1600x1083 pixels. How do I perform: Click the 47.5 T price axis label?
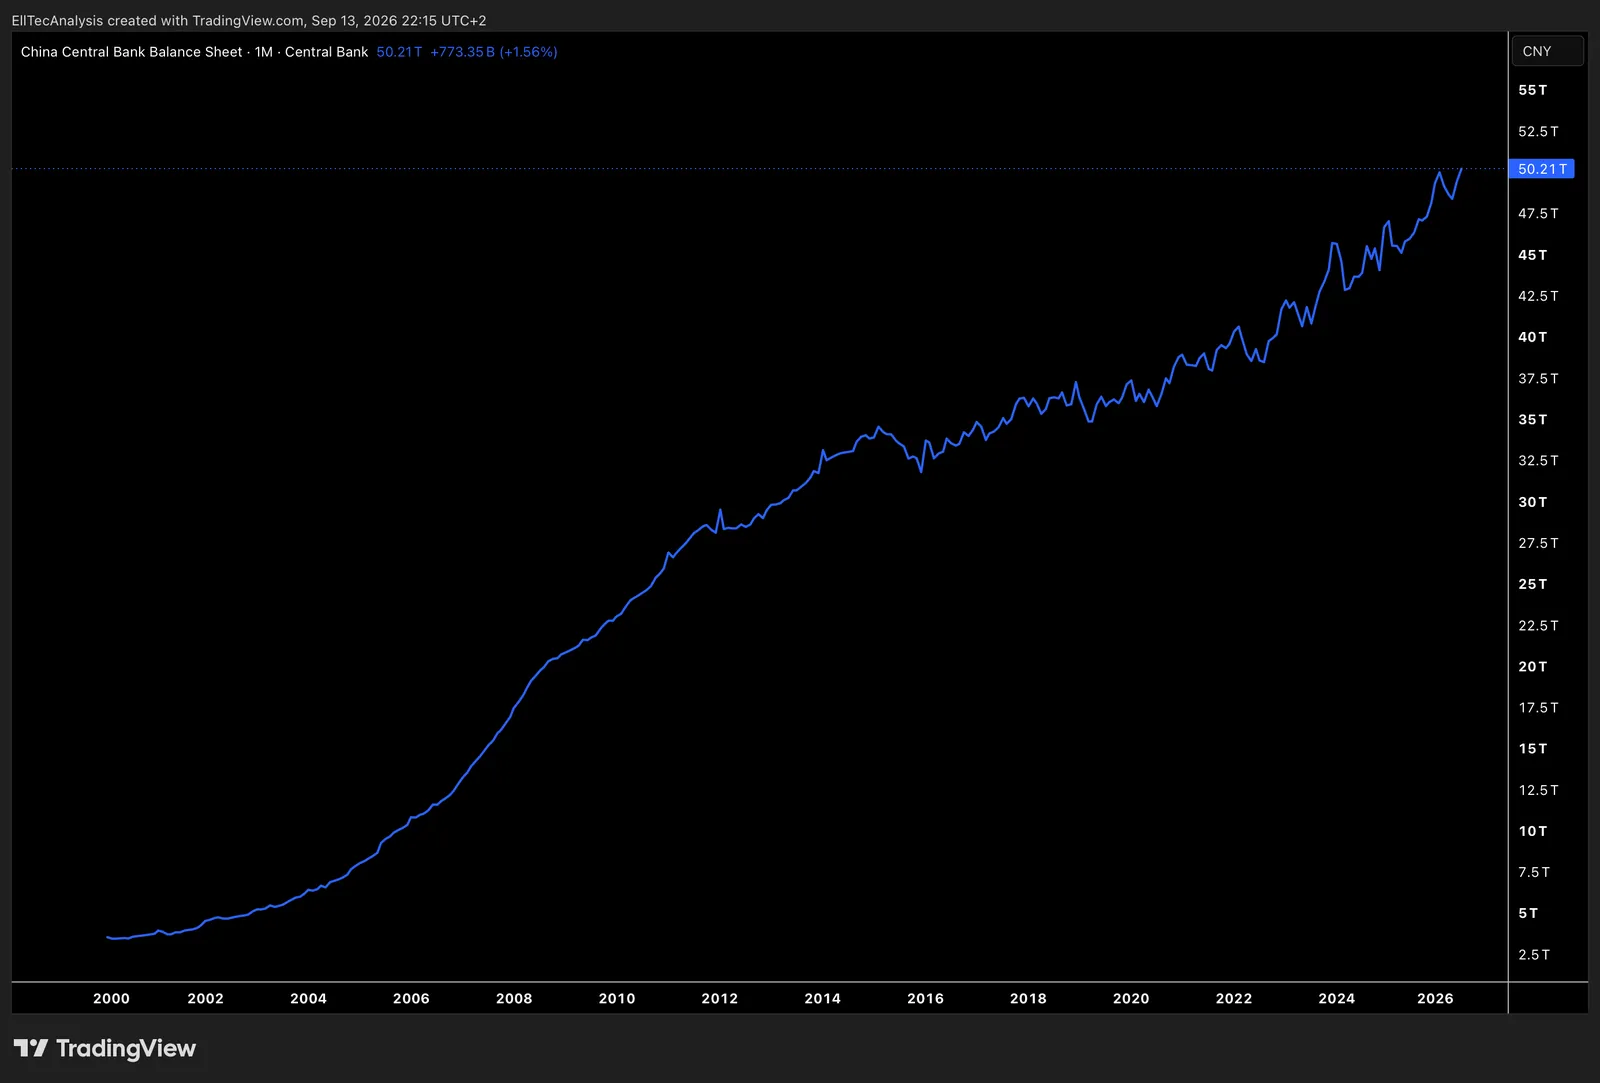(x=1538, y=213)
